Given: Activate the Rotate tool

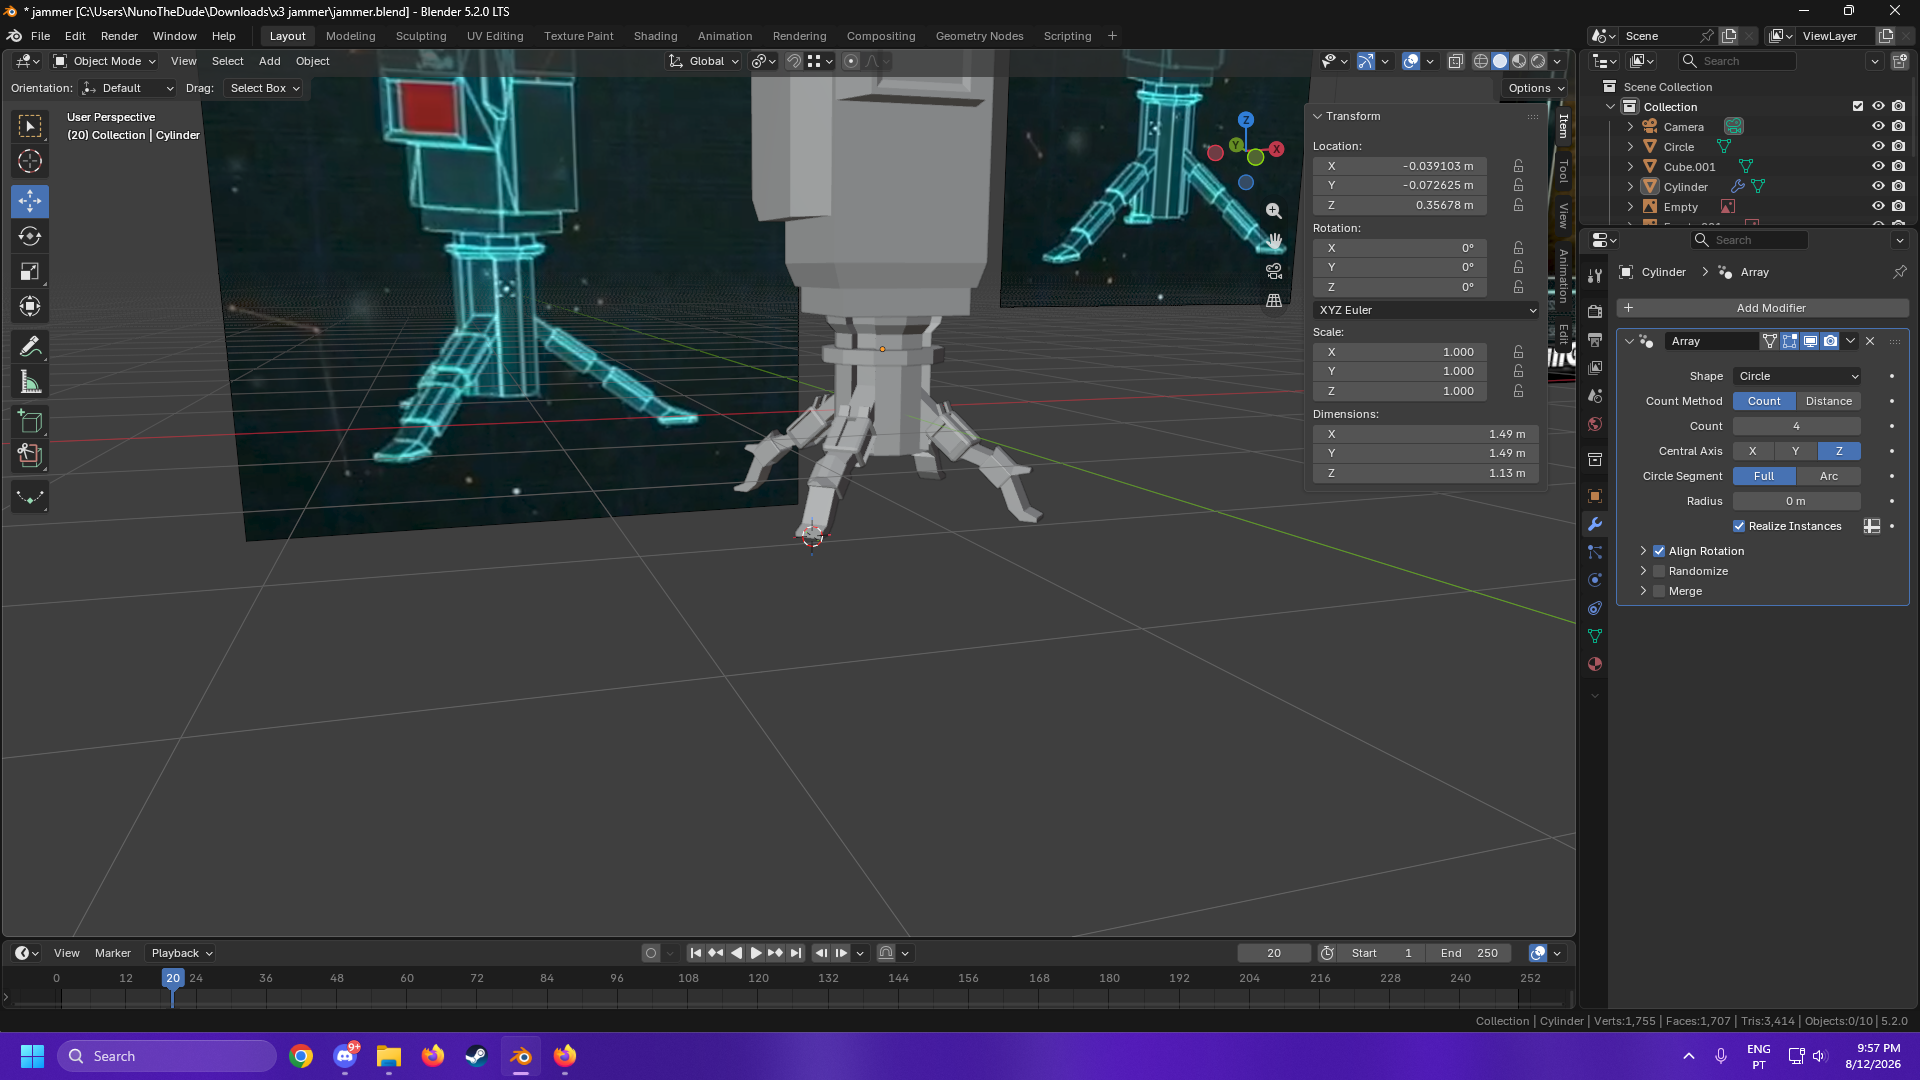Looking at the screenshot, I should click(30, 236).
